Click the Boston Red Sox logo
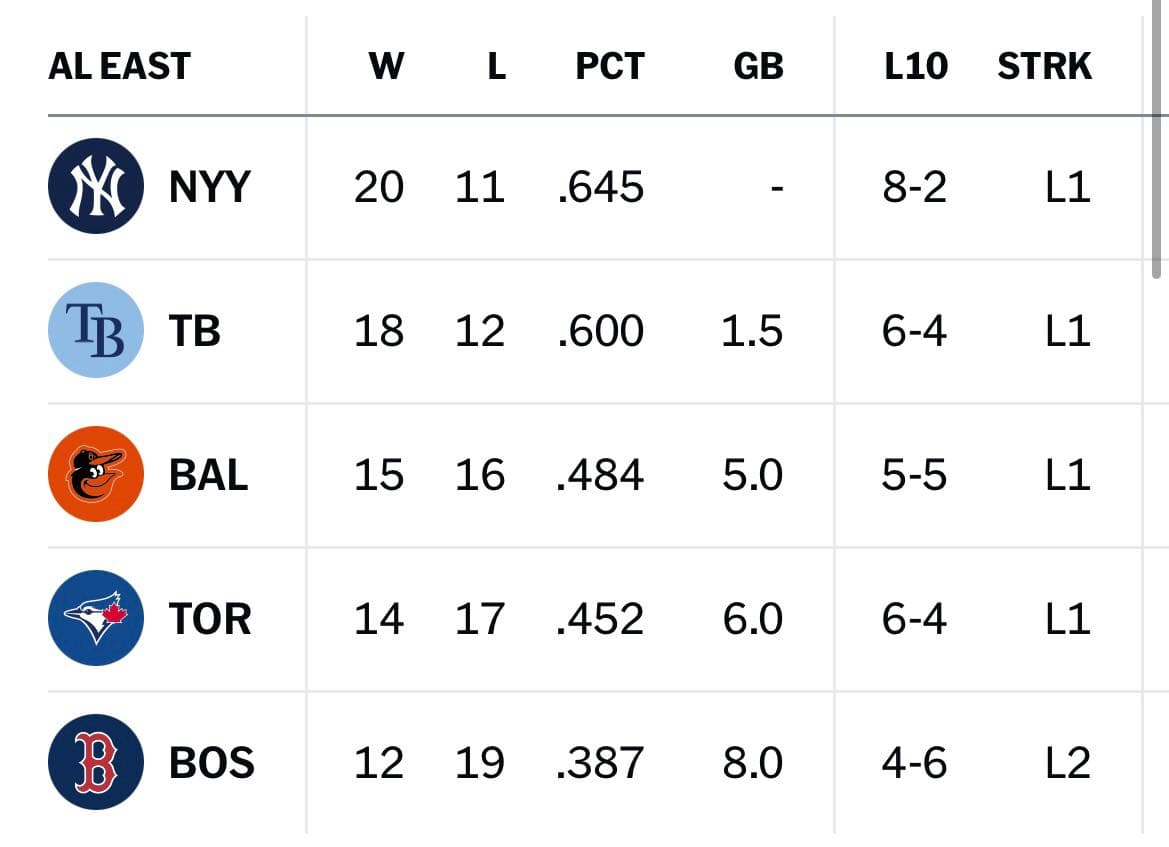Image resolution: width=1169 pixels, height=847 pixels. (x=96, y=762)
